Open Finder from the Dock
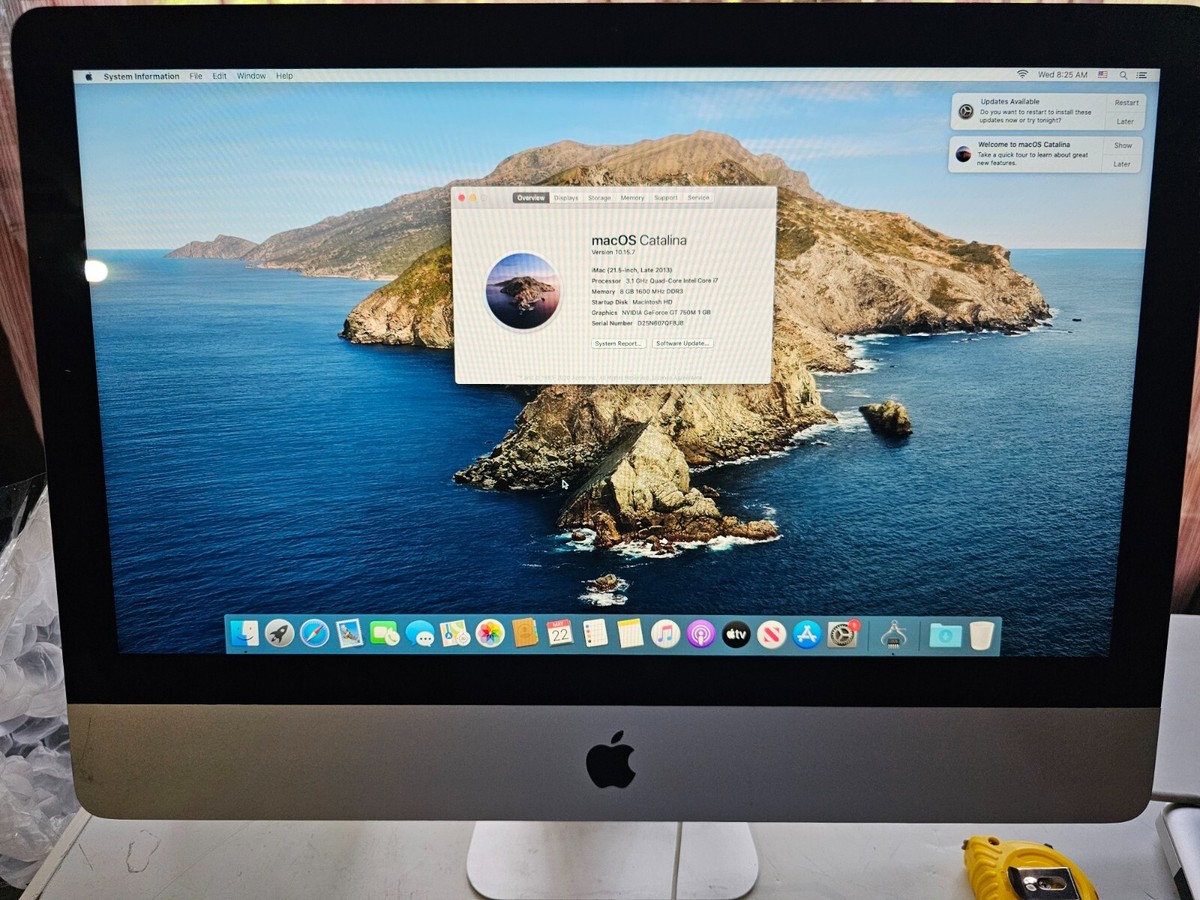Viewport: 1200px width, 900px height. click(244, 633)
